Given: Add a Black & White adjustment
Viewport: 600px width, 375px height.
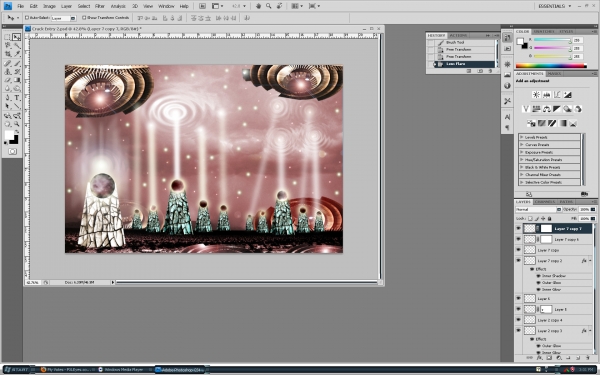Looking at the screenshot, I should click(x=557, y=109).
